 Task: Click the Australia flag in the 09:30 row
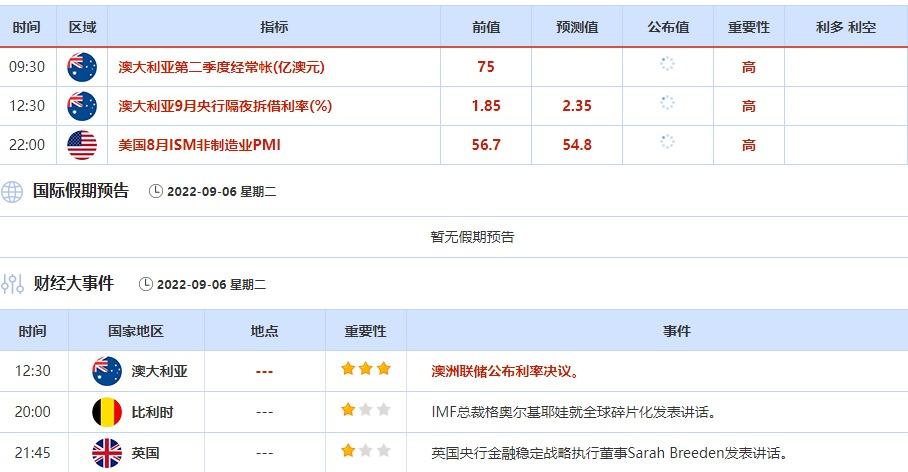(x=82, y=67)
